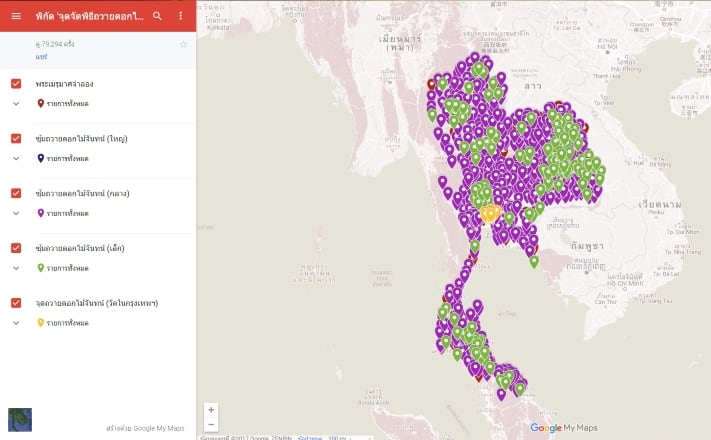Hide the ซุ้มถวายดอกไม้จันทน์ (เล็ก) layer
Viewport: 711px width, 440px height.
click(x=16, y=248)
